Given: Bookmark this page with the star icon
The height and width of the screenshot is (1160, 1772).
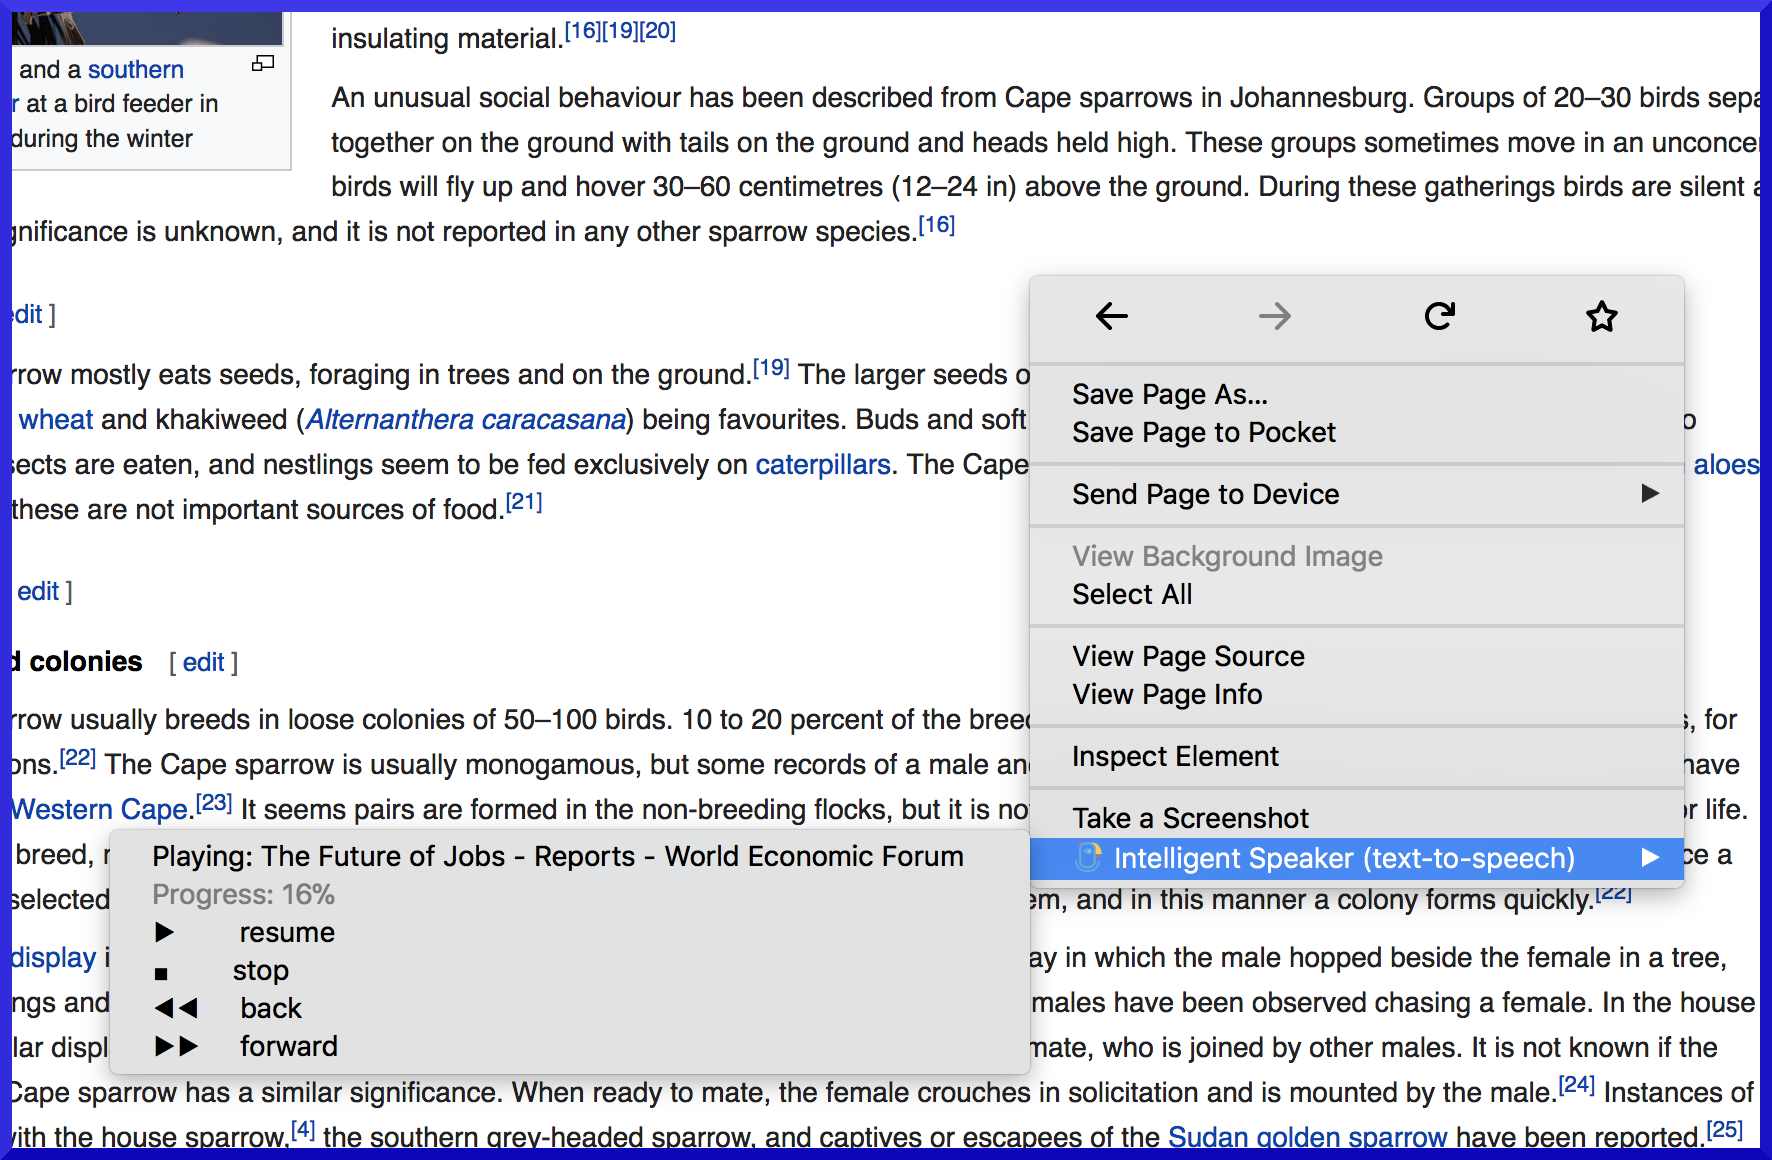Looking at the screenshot, I should pos(1602,317).
